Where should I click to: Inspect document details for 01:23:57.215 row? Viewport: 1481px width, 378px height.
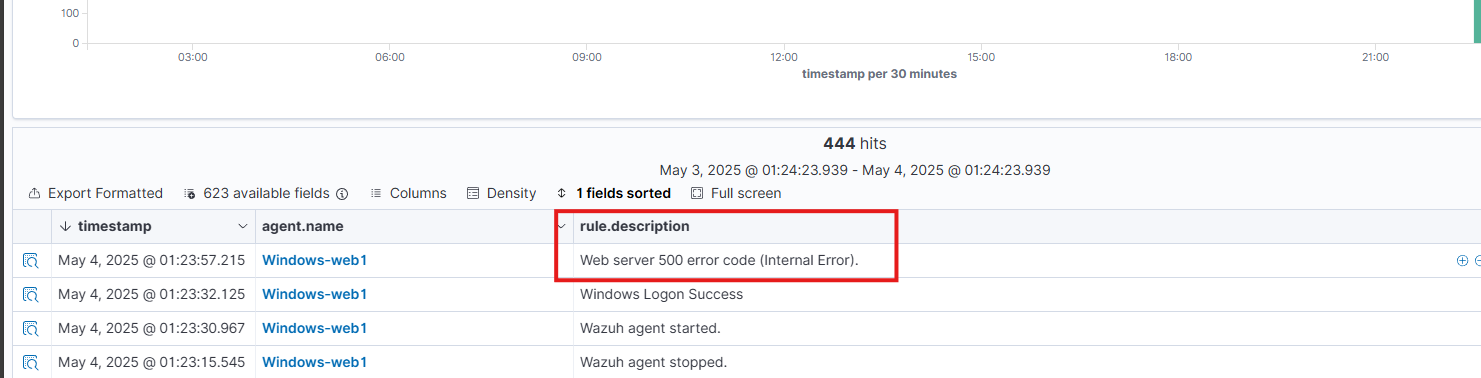click(x=31, y=261)
